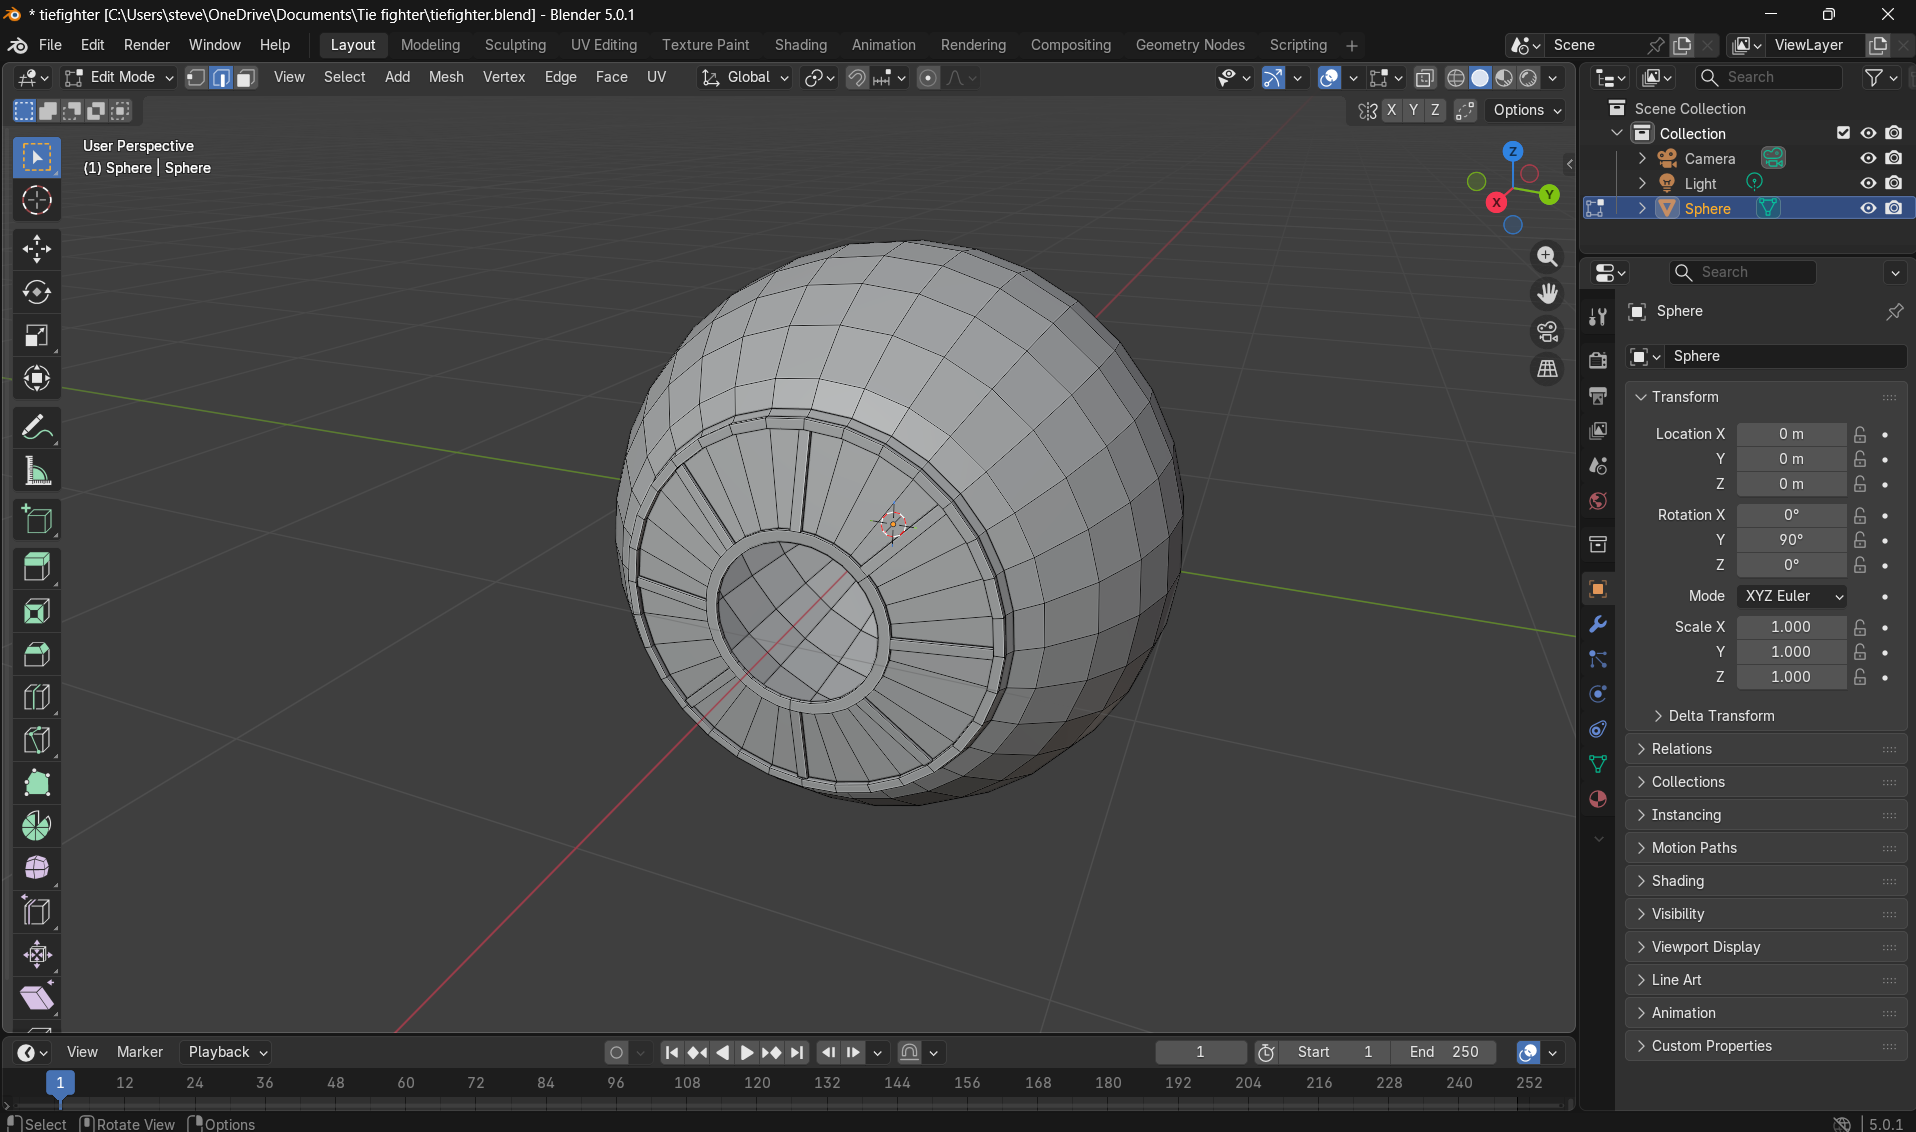This screenshot has width=1916, height=1132.
Task: Select the Rotate tool
Action: (x=37, y=292)
